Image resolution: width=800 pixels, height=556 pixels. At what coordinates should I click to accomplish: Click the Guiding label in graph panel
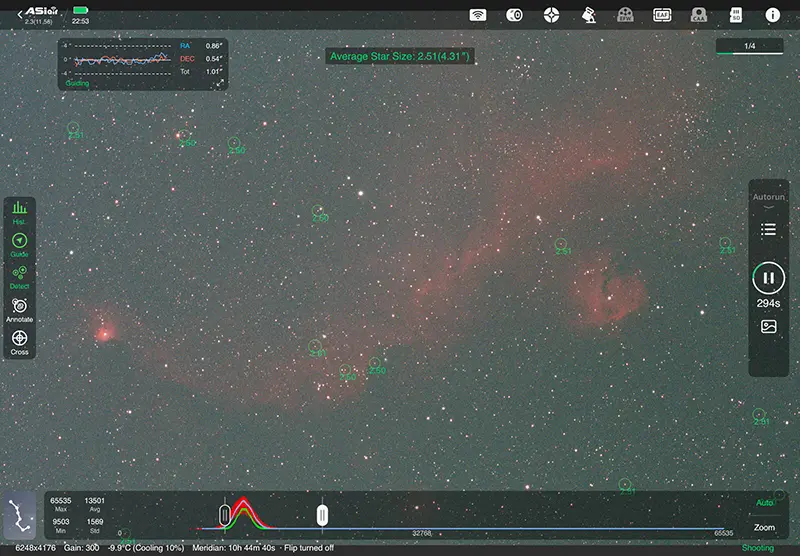77,83
